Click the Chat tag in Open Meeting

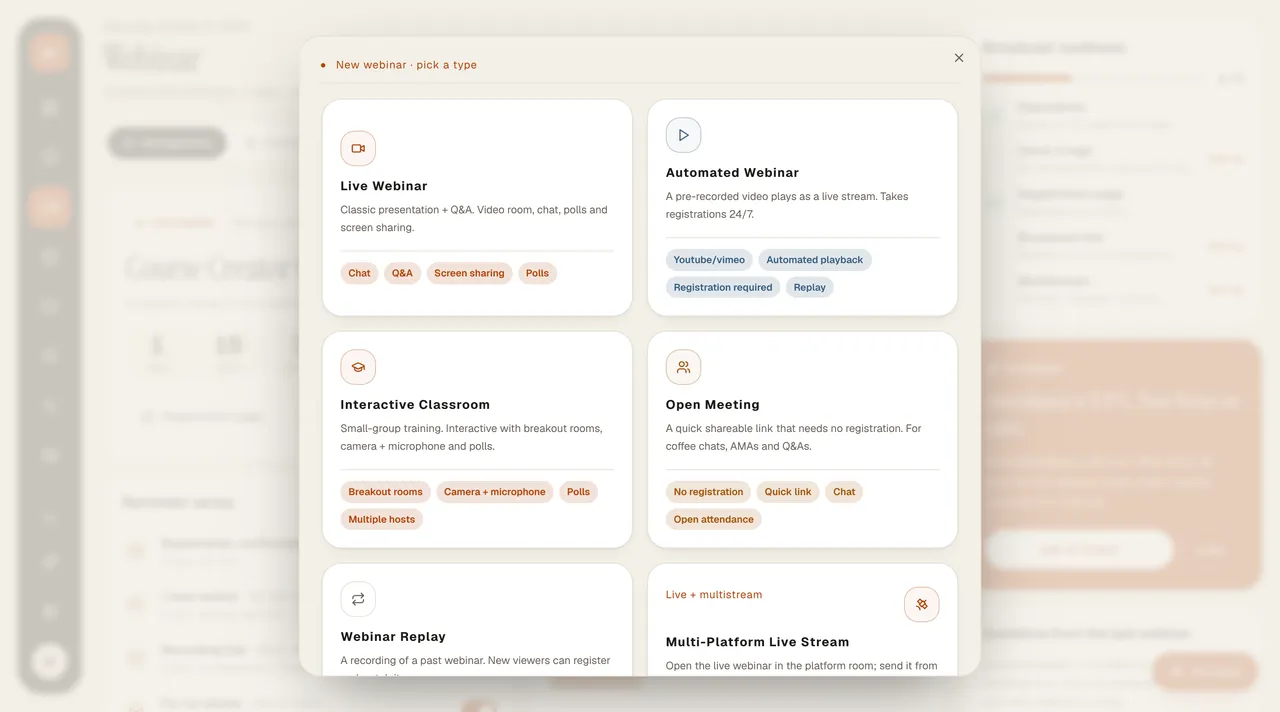point(844,492)
